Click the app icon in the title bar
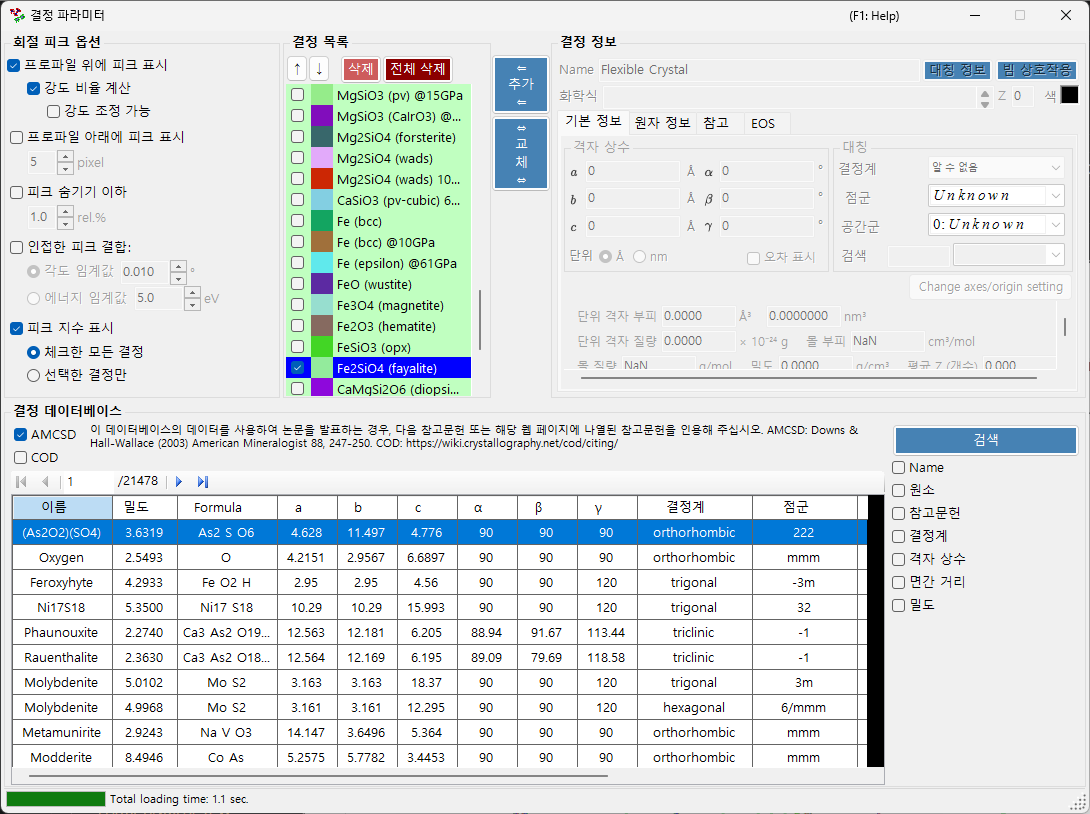Viewport: 1090px width, 814px height. (17, 15)
